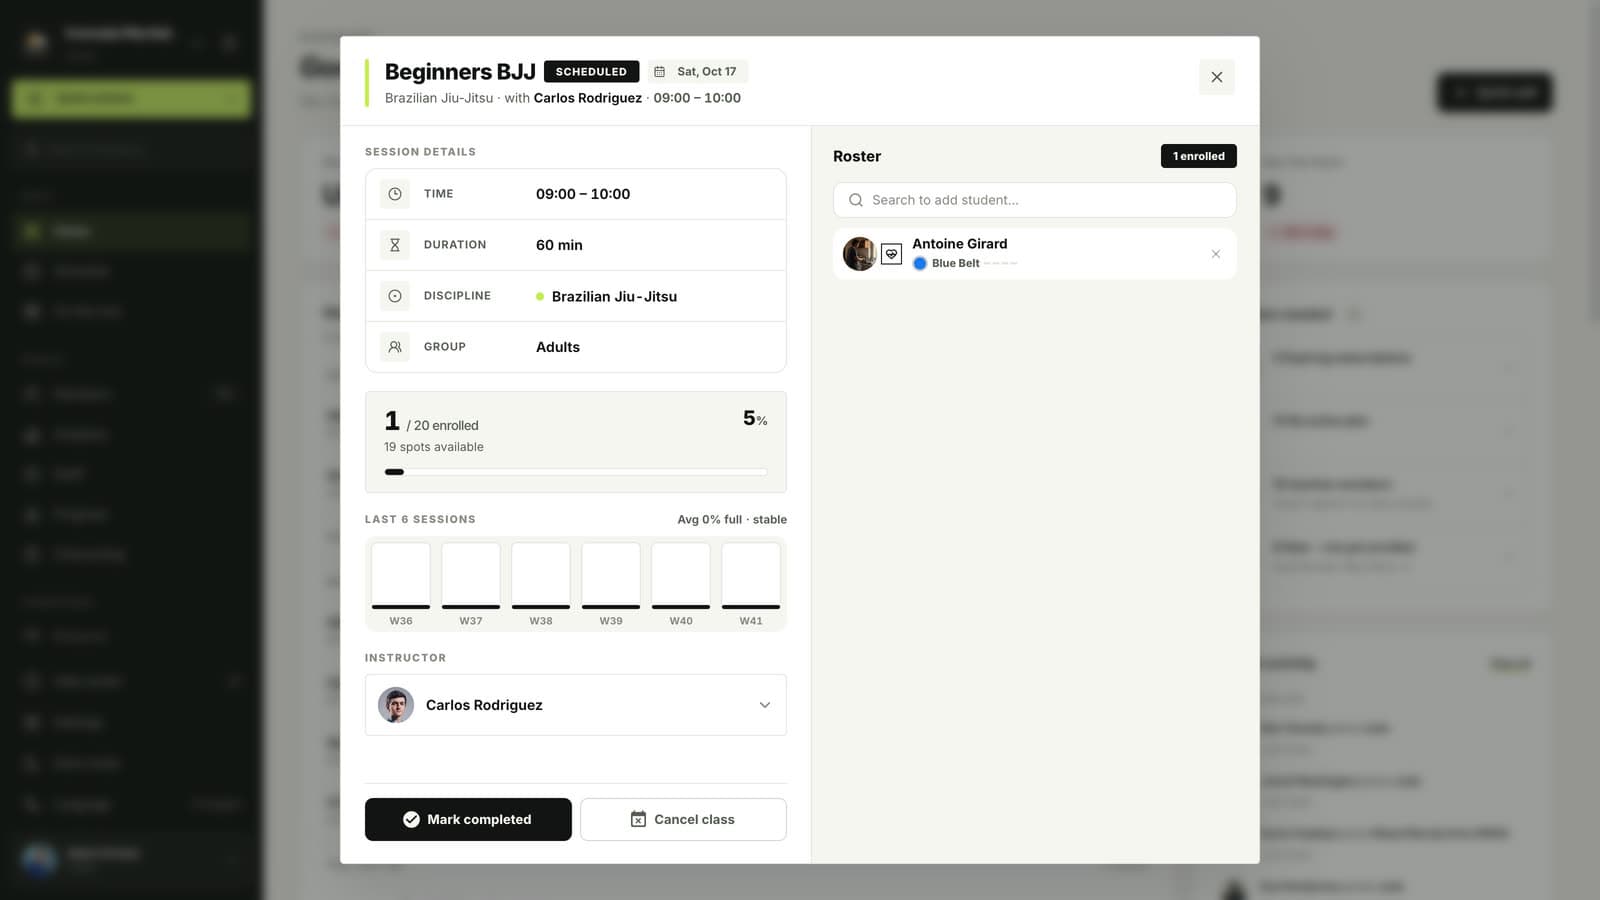
Task: Click the Adults group value
Action: tap(558, 347)
